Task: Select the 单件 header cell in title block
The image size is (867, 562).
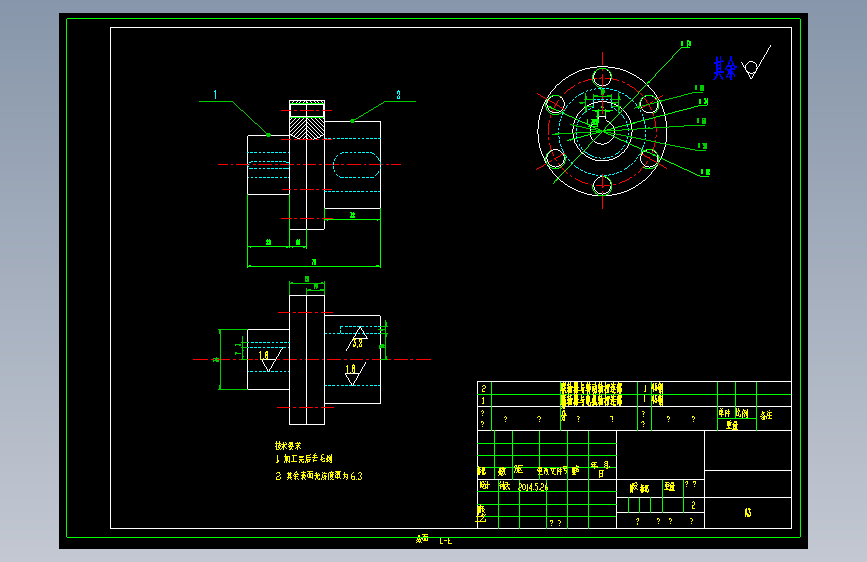Action: point(725,413)
